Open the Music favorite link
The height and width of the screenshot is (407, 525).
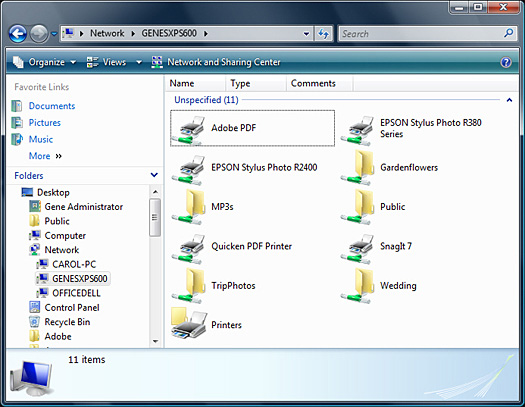click(x=41, y=139)
